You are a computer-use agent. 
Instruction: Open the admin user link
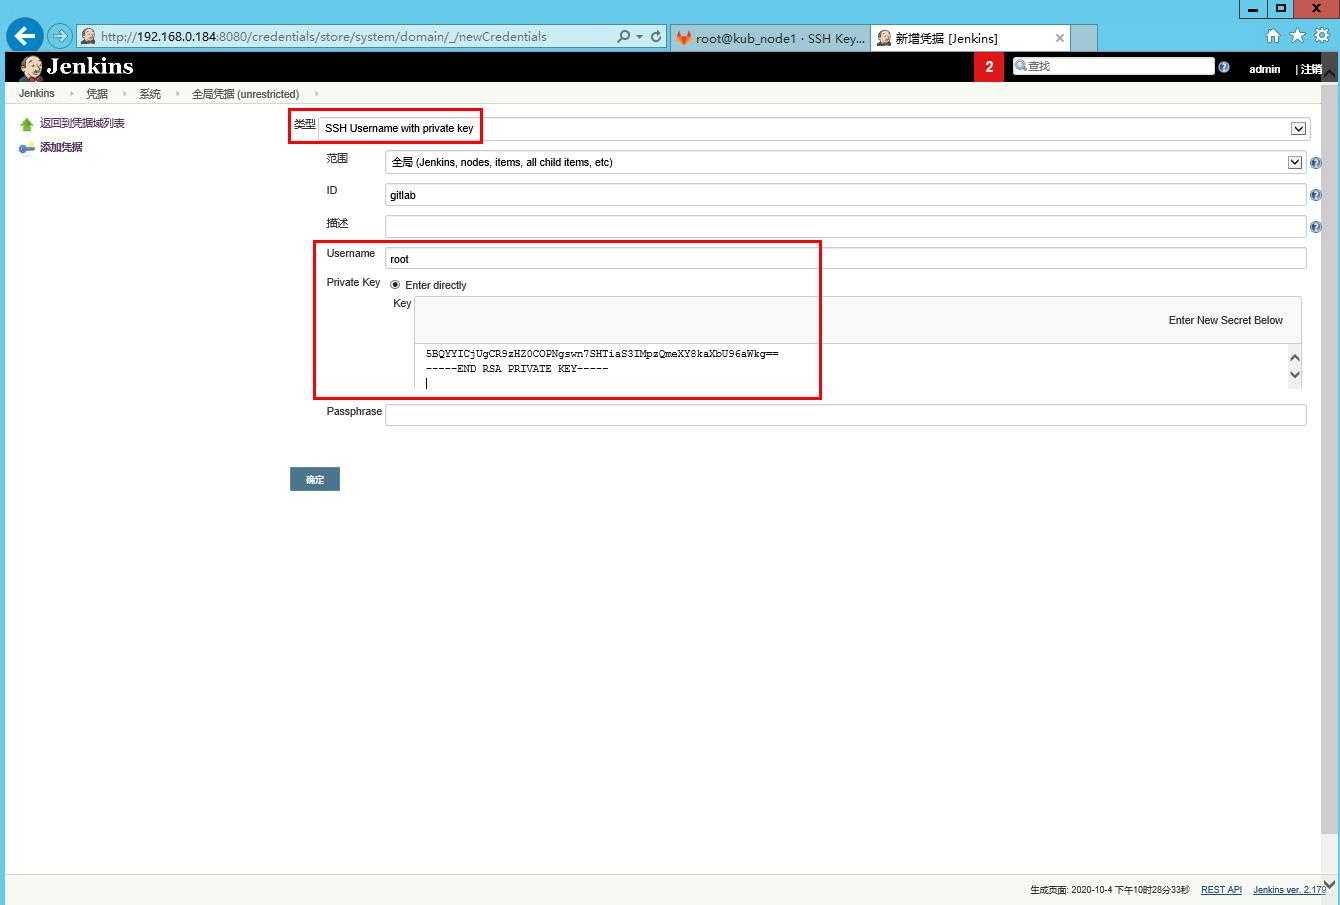[x=1264, y=69]
